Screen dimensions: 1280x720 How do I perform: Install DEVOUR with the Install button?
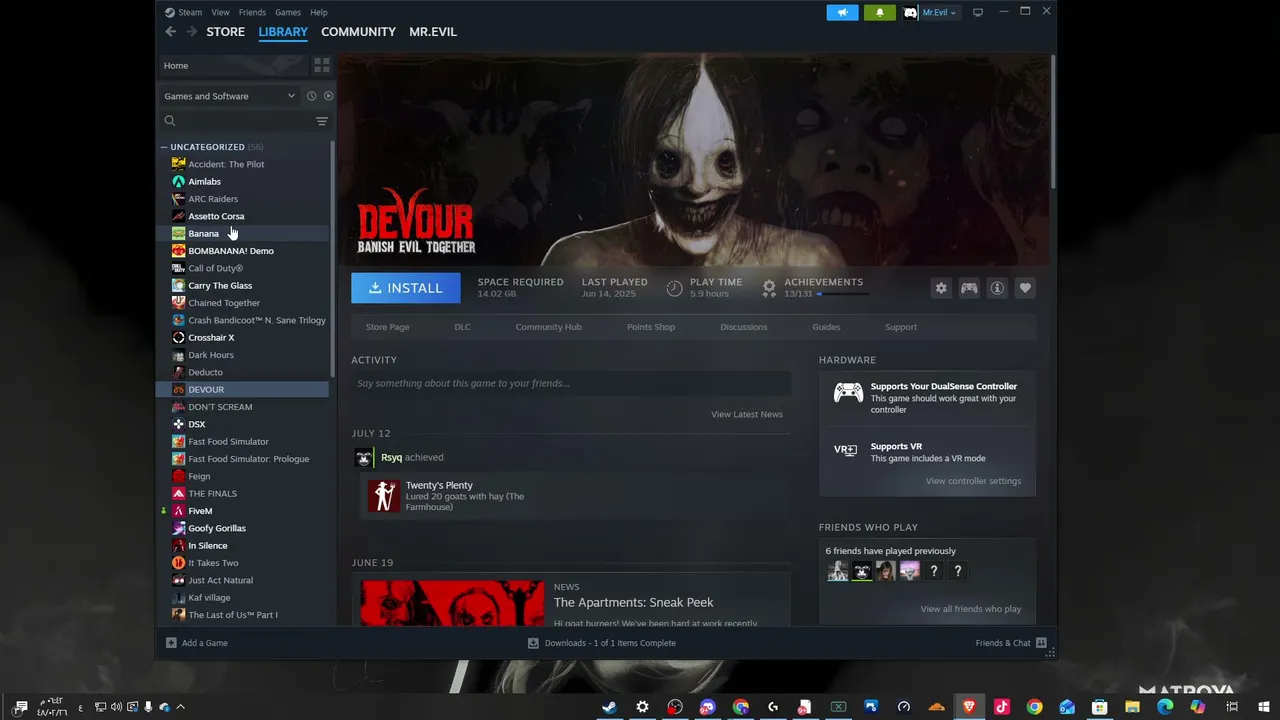[x=406, y=288]
